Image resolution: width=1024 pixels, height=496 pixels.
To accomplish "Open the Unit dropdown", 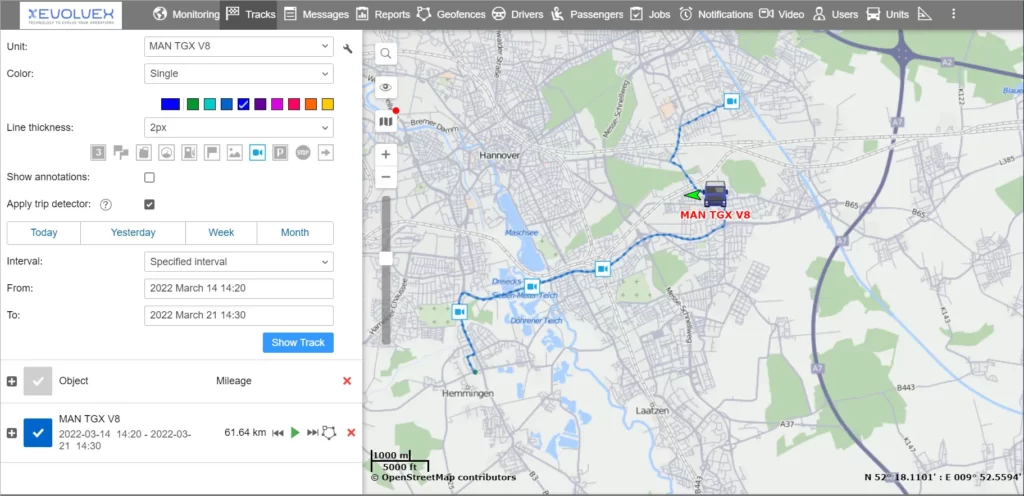I will [238, 47].
